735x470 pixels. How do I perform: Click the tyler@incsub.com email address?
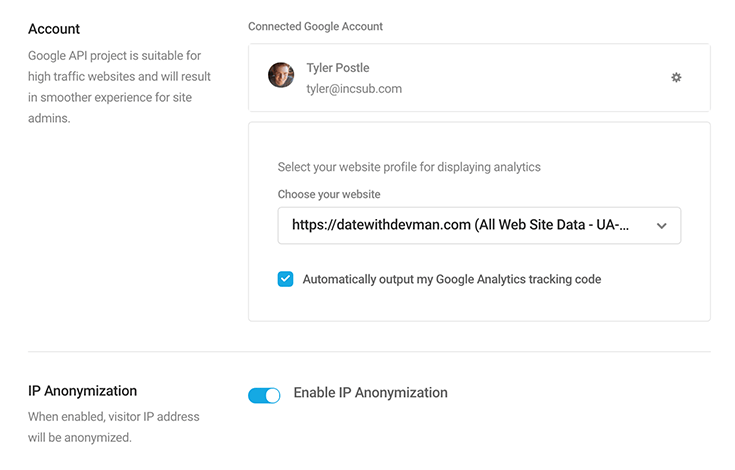(x=354, y=89)
